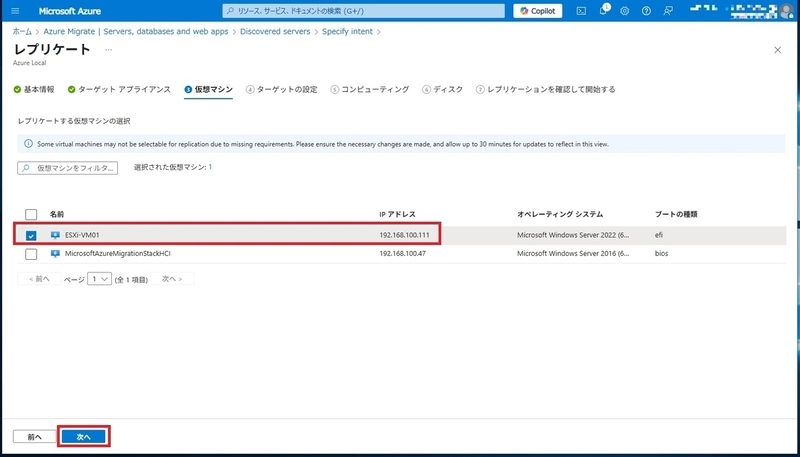
Task: Click the オペレーティング システム column header
Action: [x=560, y=214]
